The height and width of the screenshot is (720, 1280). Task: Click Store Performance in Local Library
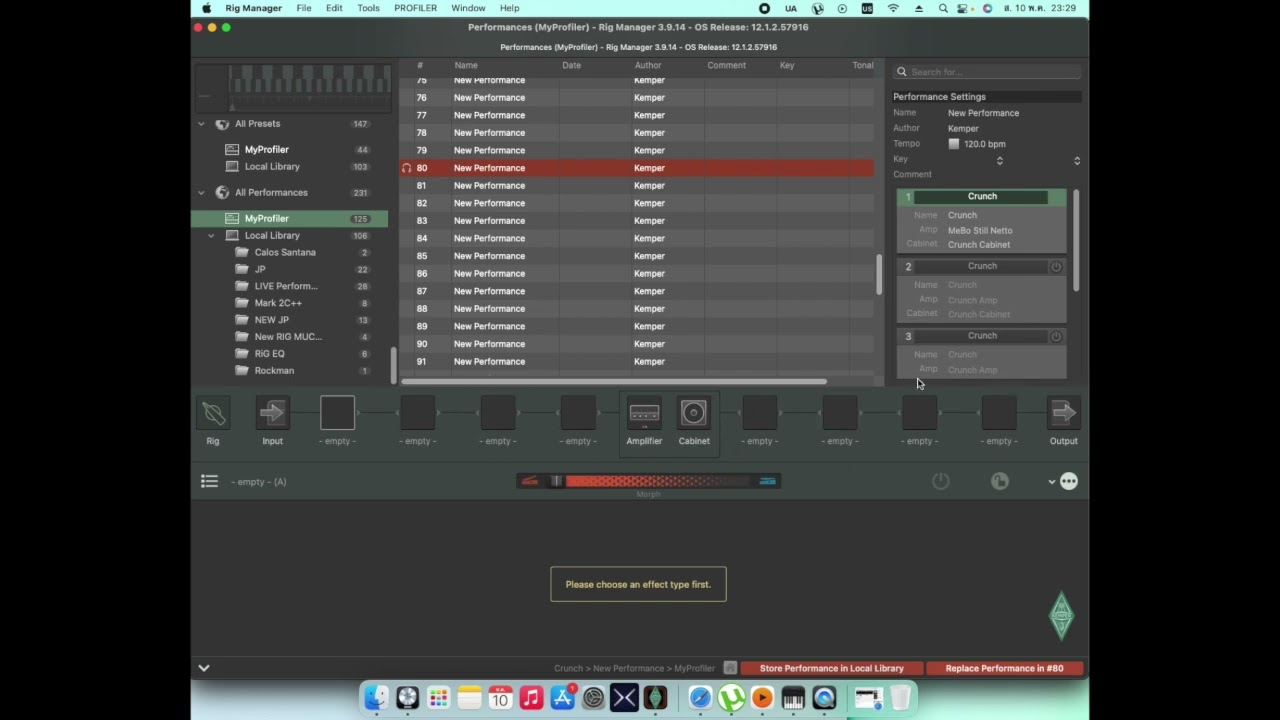831,668
